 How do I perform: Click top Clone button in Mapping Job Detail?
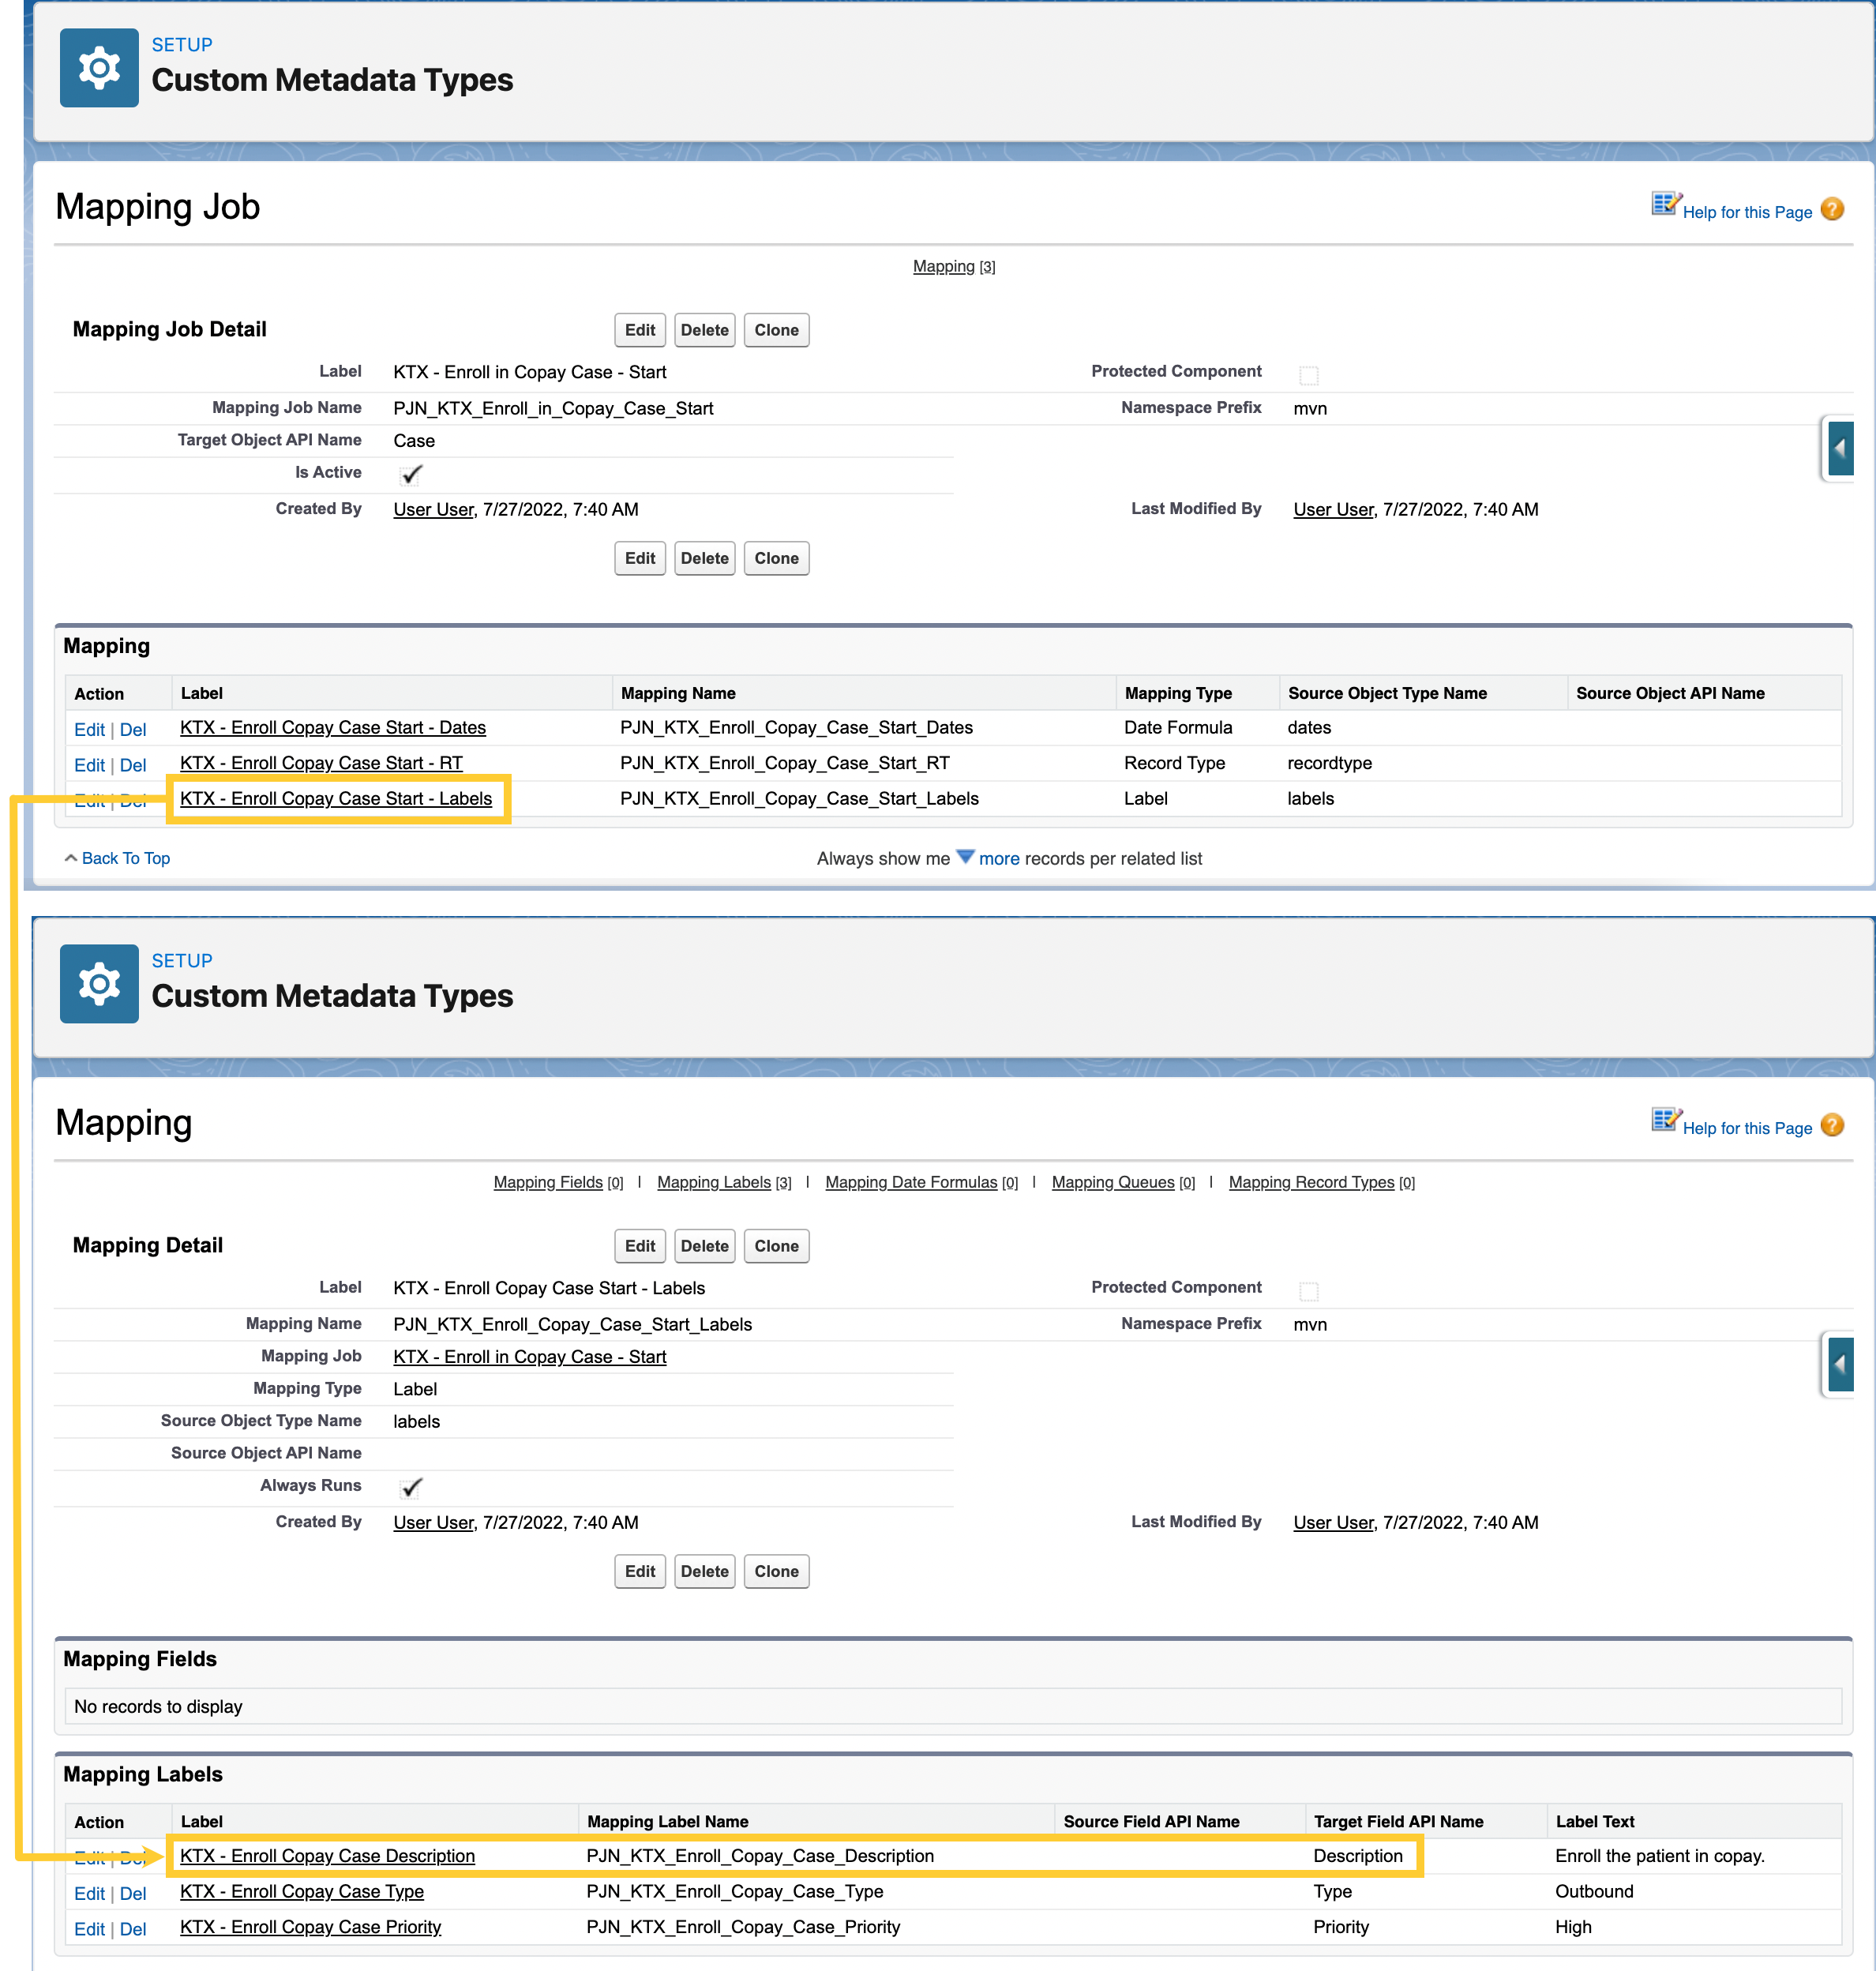coord(777,330)
